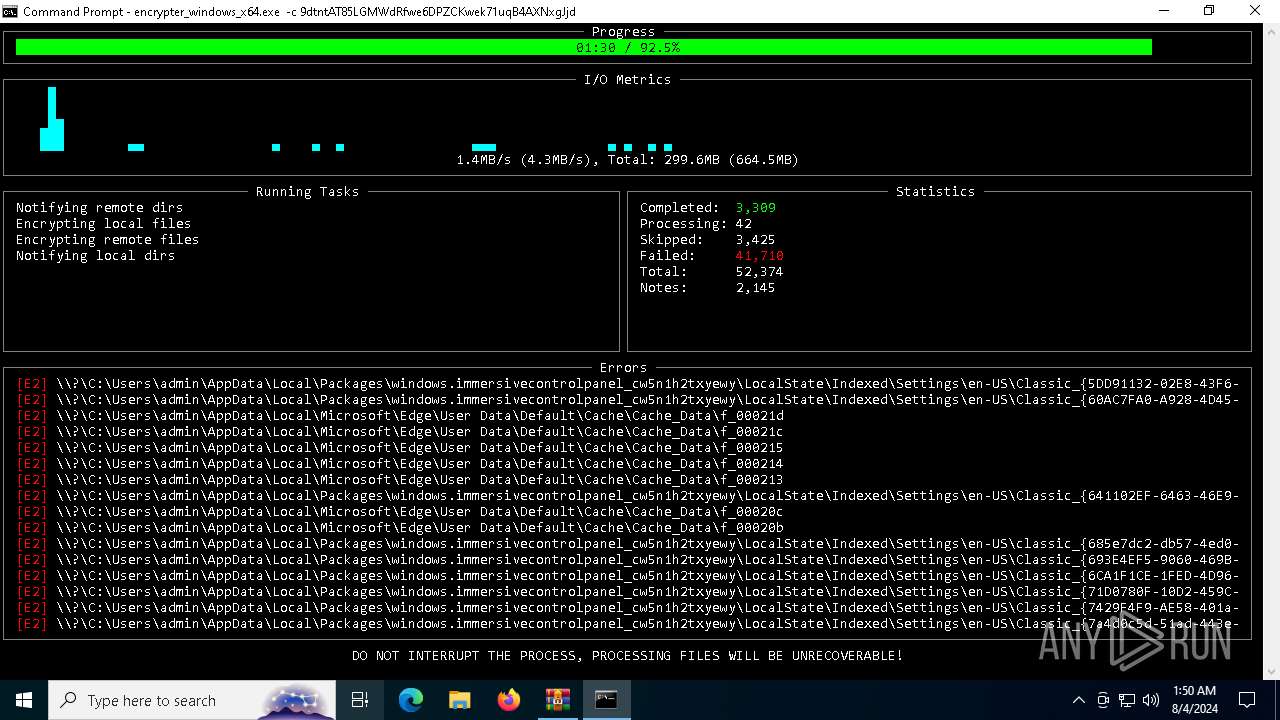Click the green progress bar at 92.5%
The height and width of the screenshot is (720, 1280).
584,47
